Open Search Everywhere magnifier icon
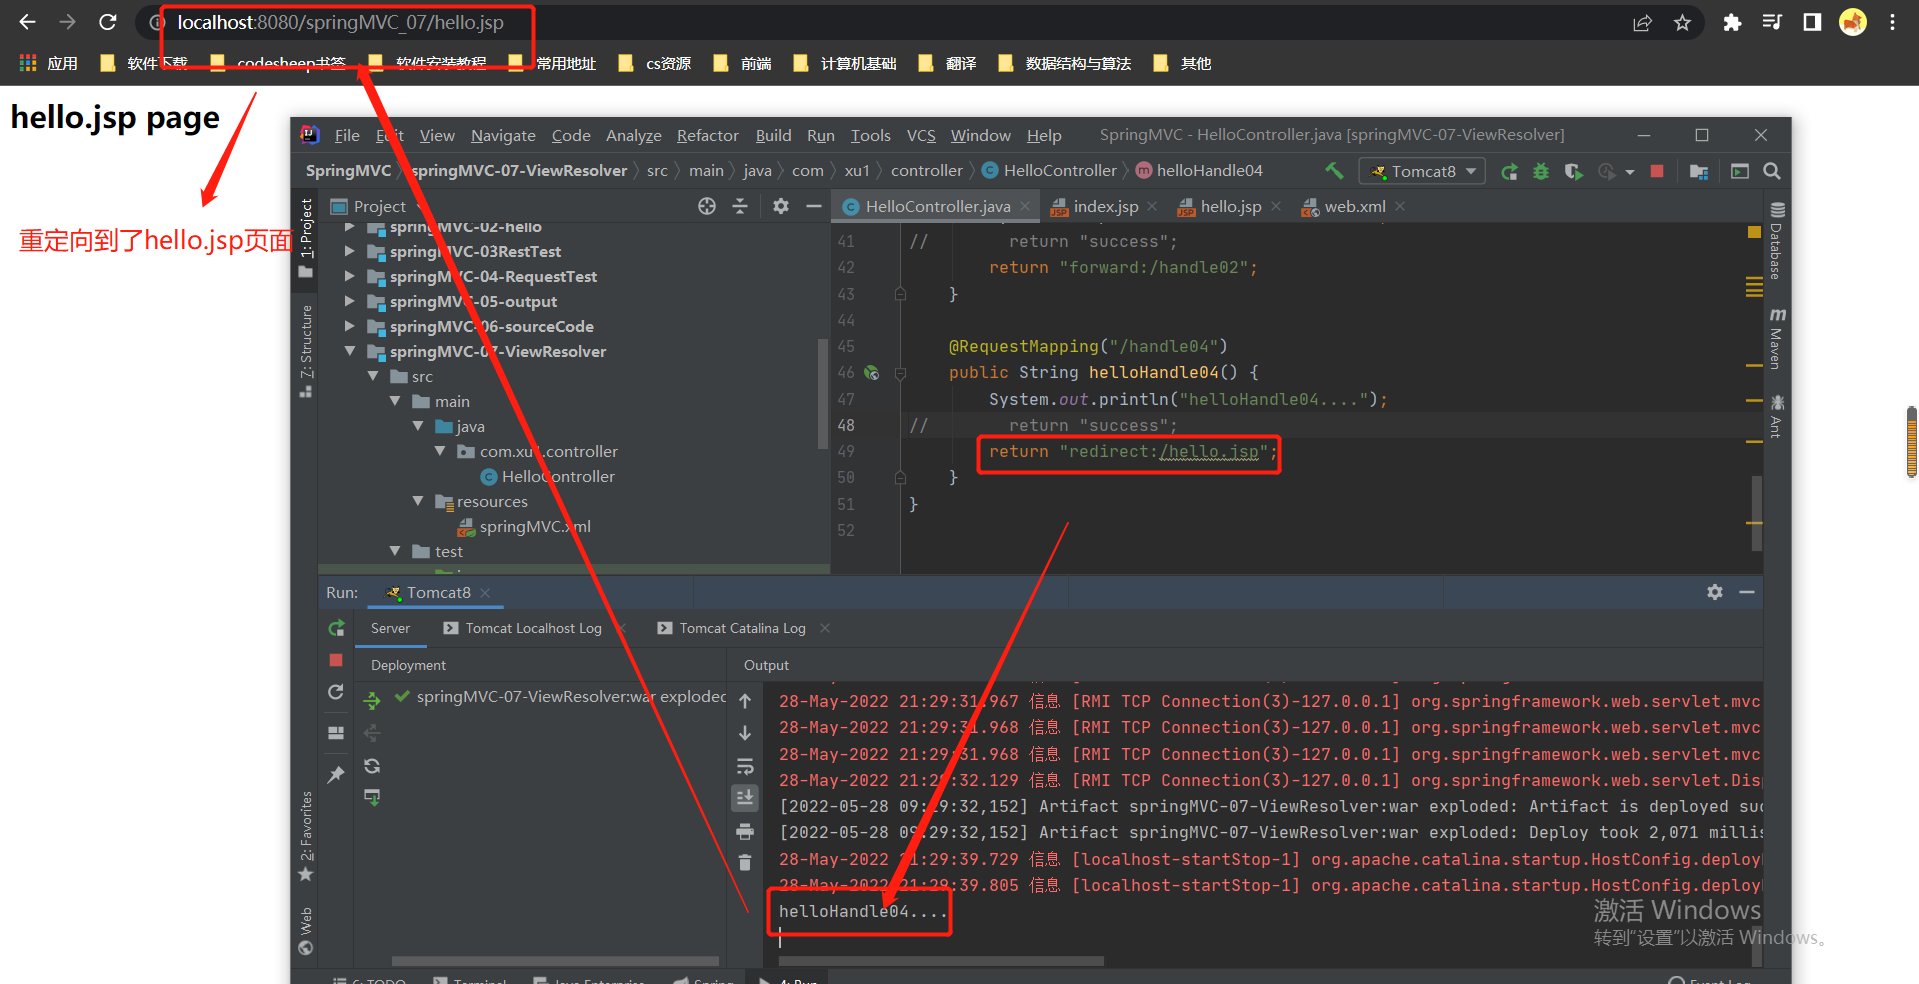This screenshot has width=1919, height=984. coord(1772,171)
